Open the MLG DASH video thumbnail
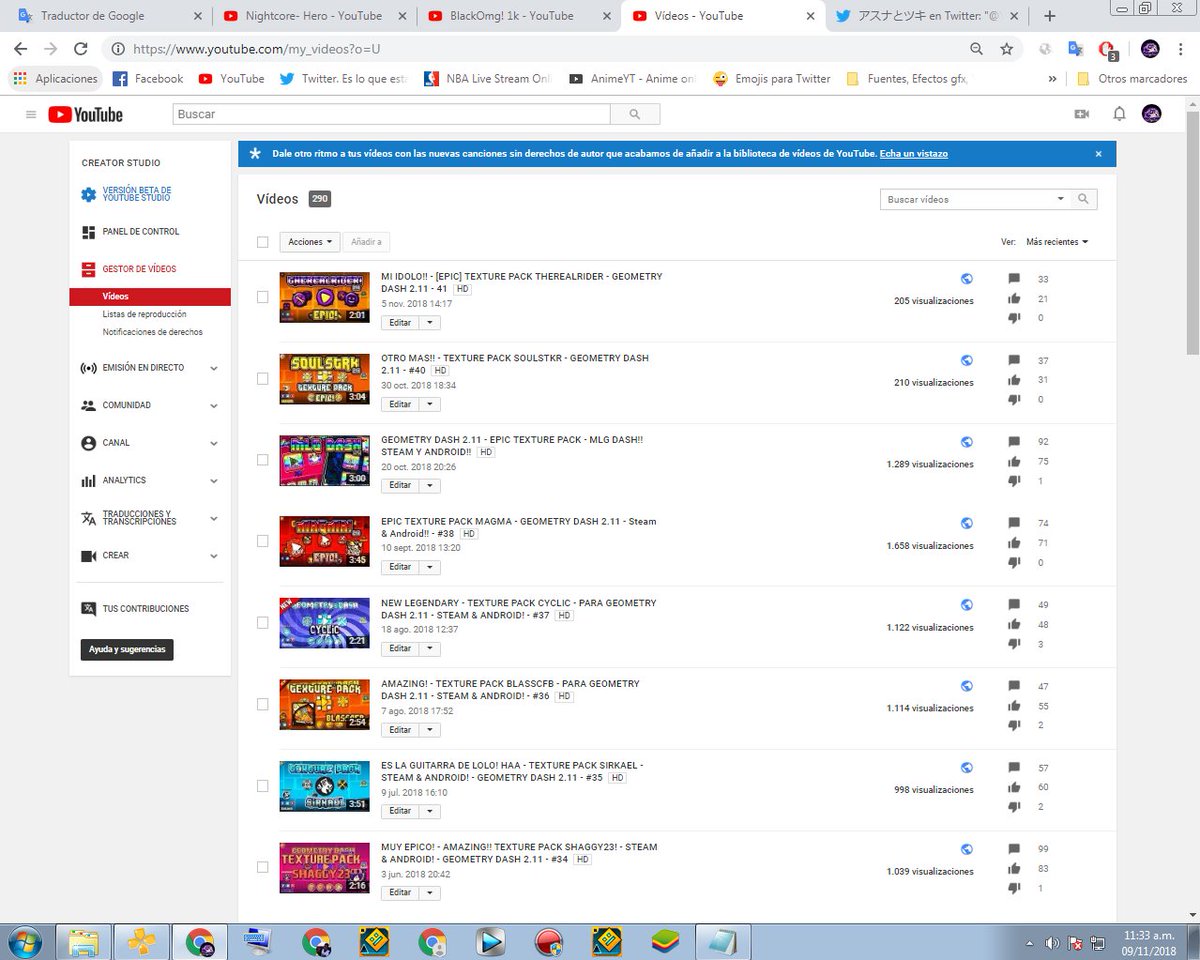The width and height of the screenshot is (1200, 960). (325, 460)
